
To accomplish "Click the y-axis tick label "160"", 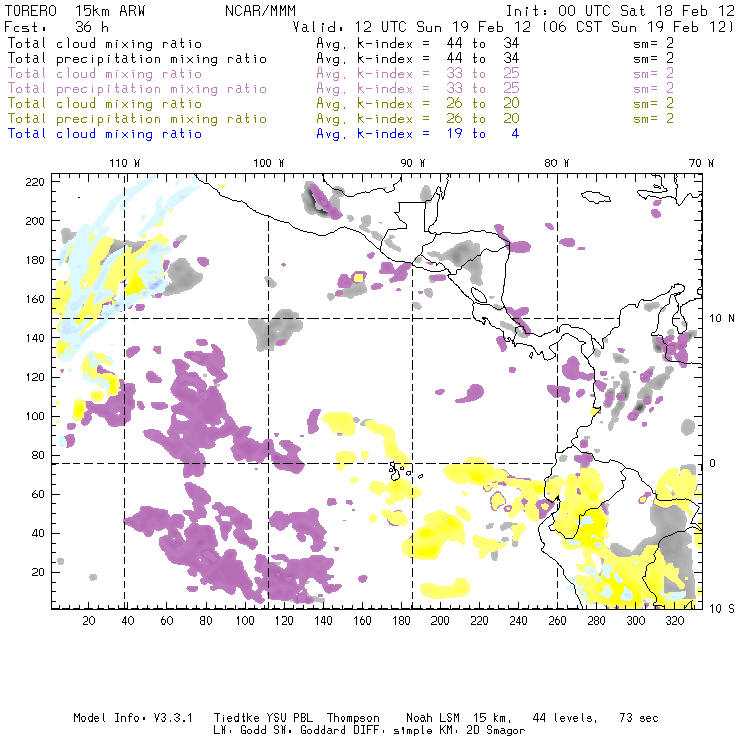I will pyautogui.click(x=35, y=299).
